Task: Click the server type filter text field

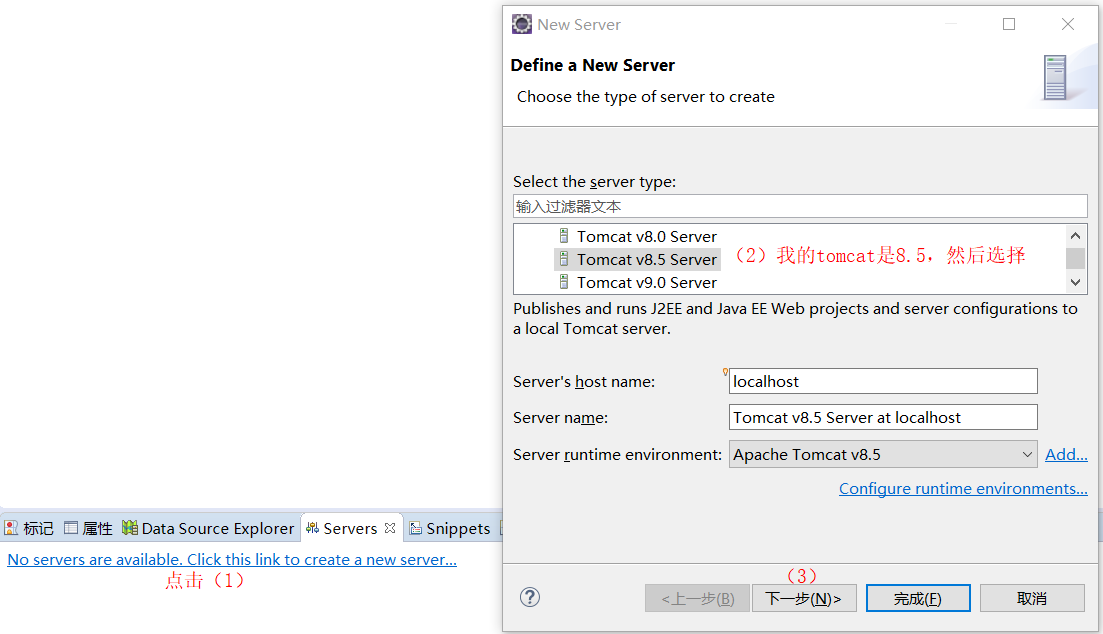Action: pos(800,206)
